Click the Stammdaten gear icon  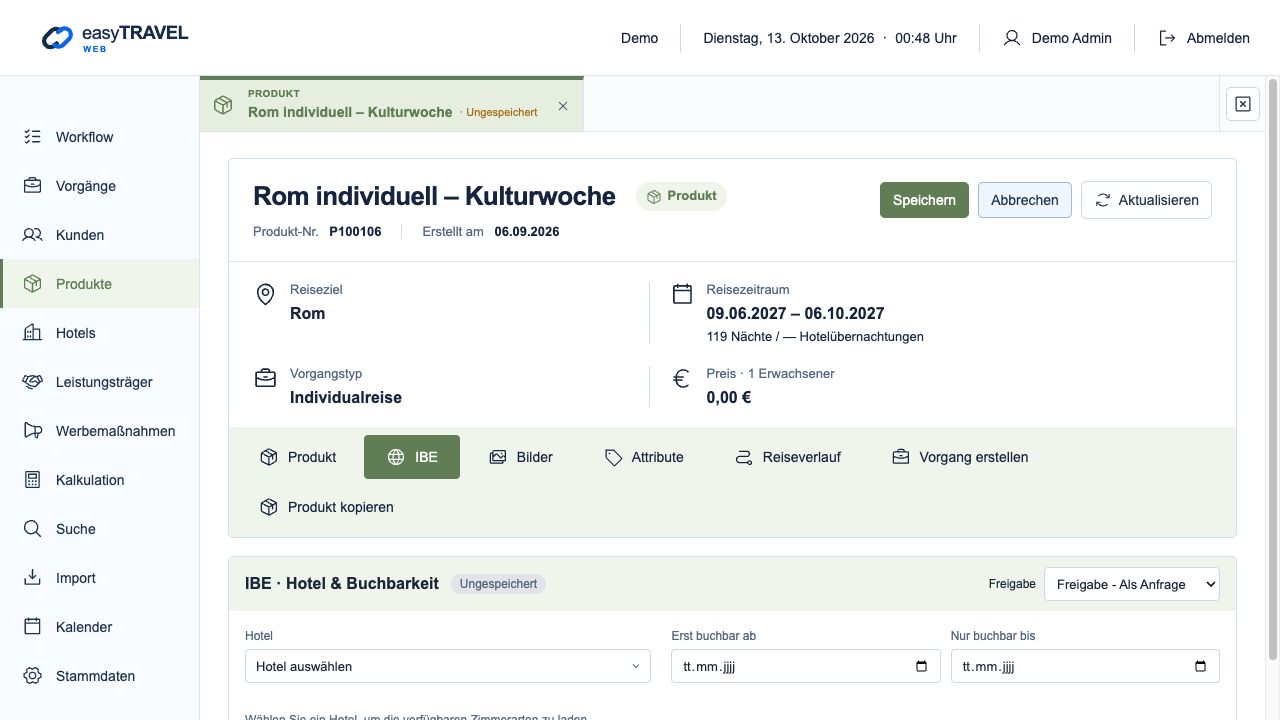(x=33, y=676)
